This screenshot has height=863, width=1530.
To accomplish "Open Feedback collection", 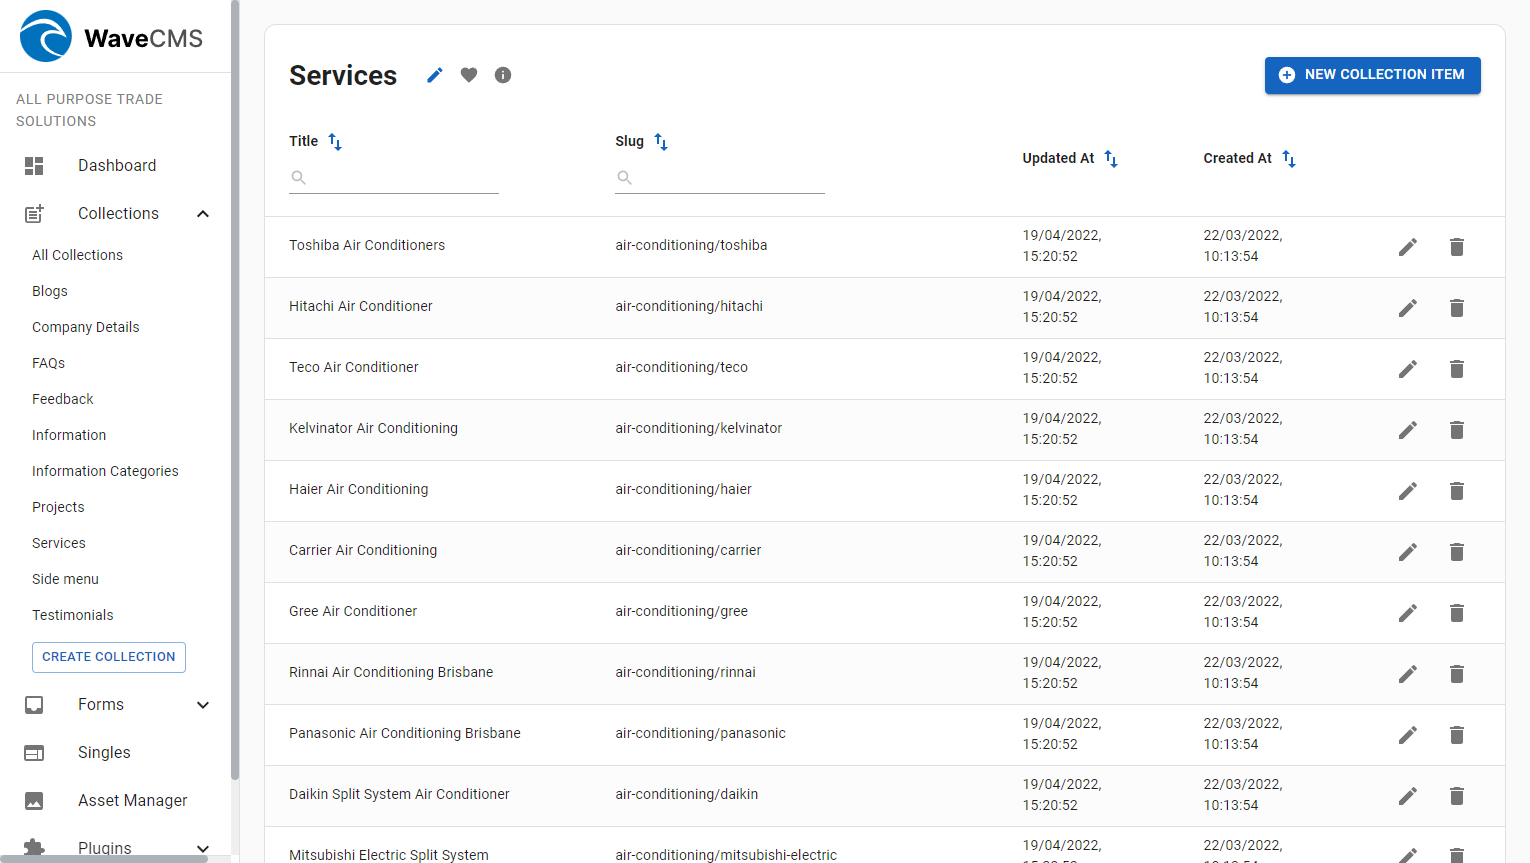I will click(62, 399).
